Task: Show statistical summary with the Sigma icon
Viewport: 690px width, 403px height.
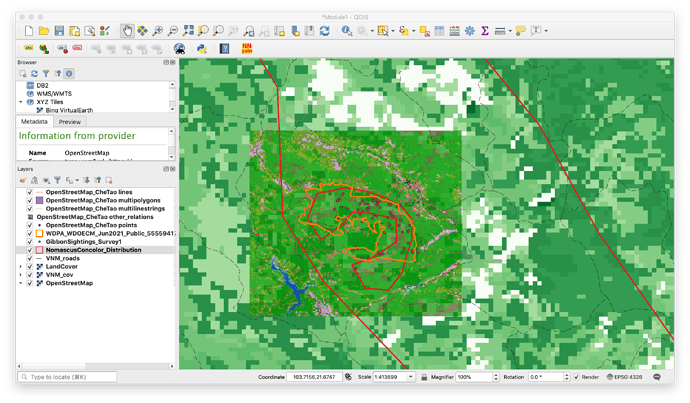Action: (x=485, y=31)
